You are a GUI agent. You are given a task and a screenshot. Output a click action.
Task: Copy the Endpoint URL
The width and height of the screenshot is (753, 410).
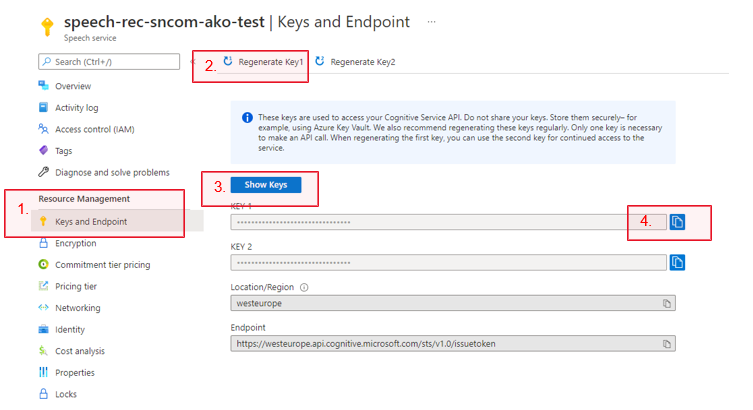[667, 343]
